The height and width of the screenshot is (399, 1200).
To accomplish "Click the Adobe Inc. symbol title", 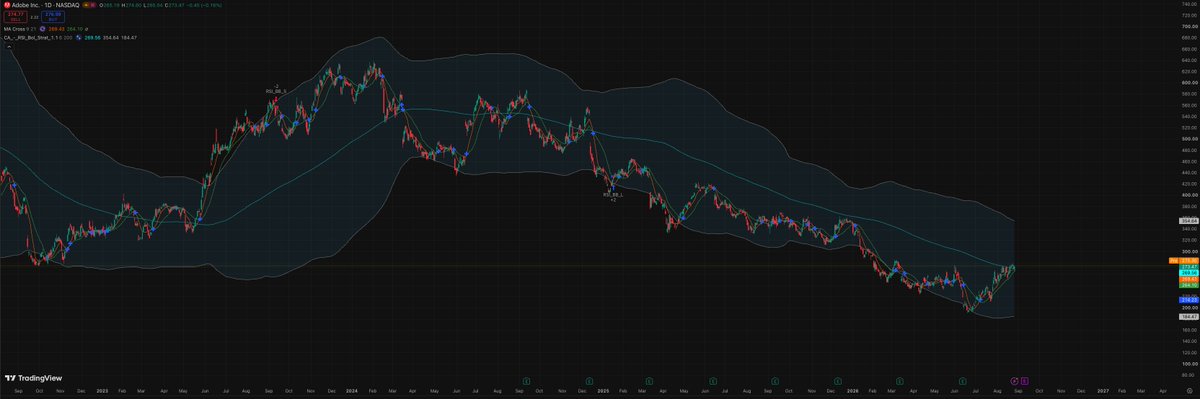I will coord(45,5).
